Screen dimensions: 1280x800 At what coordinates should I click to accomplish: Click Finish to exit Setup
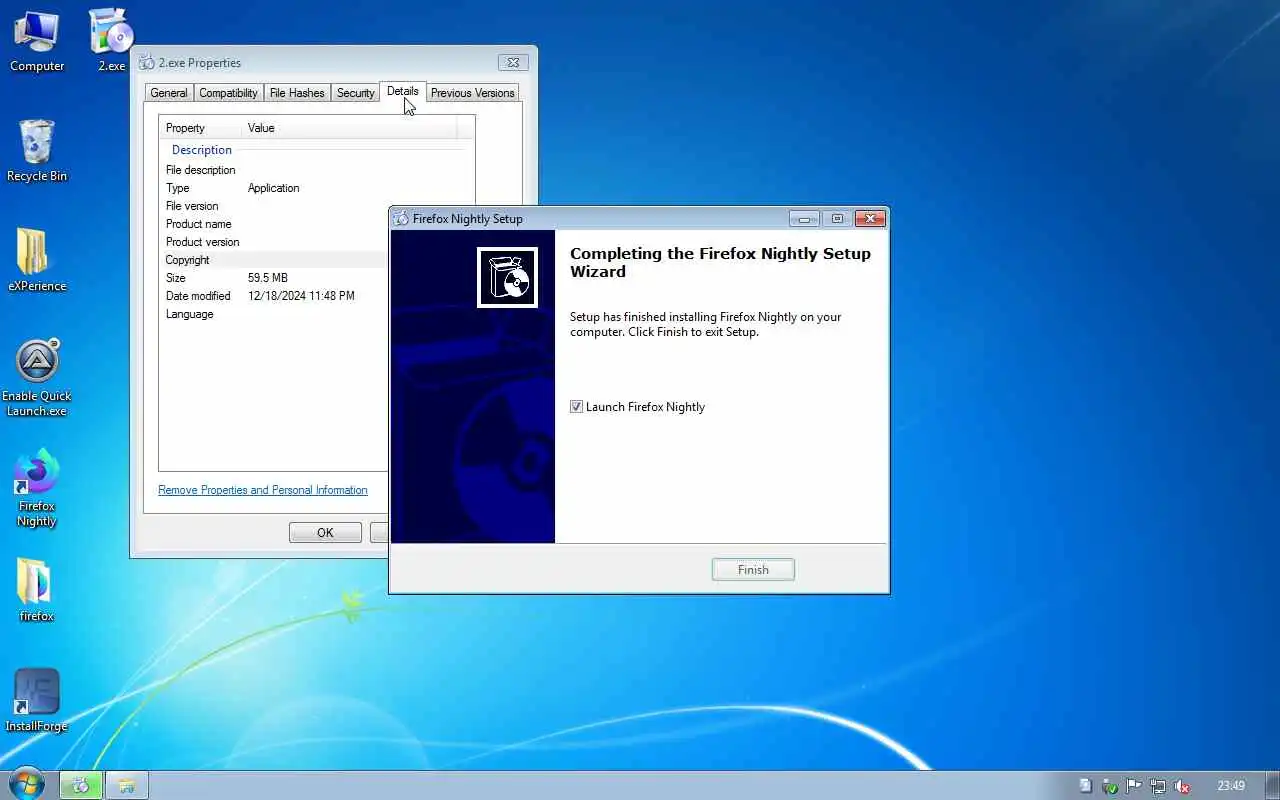pyautogui.click(x=753, y=570)
